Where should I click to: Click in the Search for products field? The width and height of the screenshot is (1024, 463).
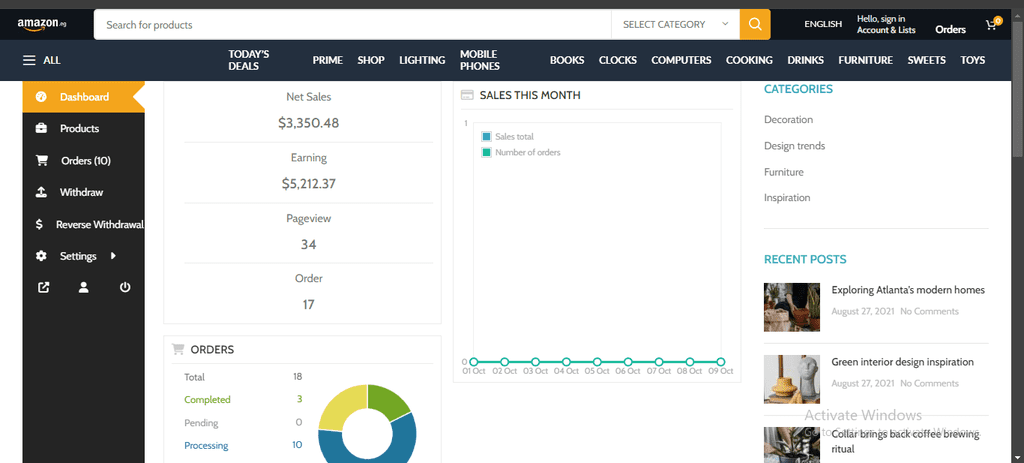353,24
